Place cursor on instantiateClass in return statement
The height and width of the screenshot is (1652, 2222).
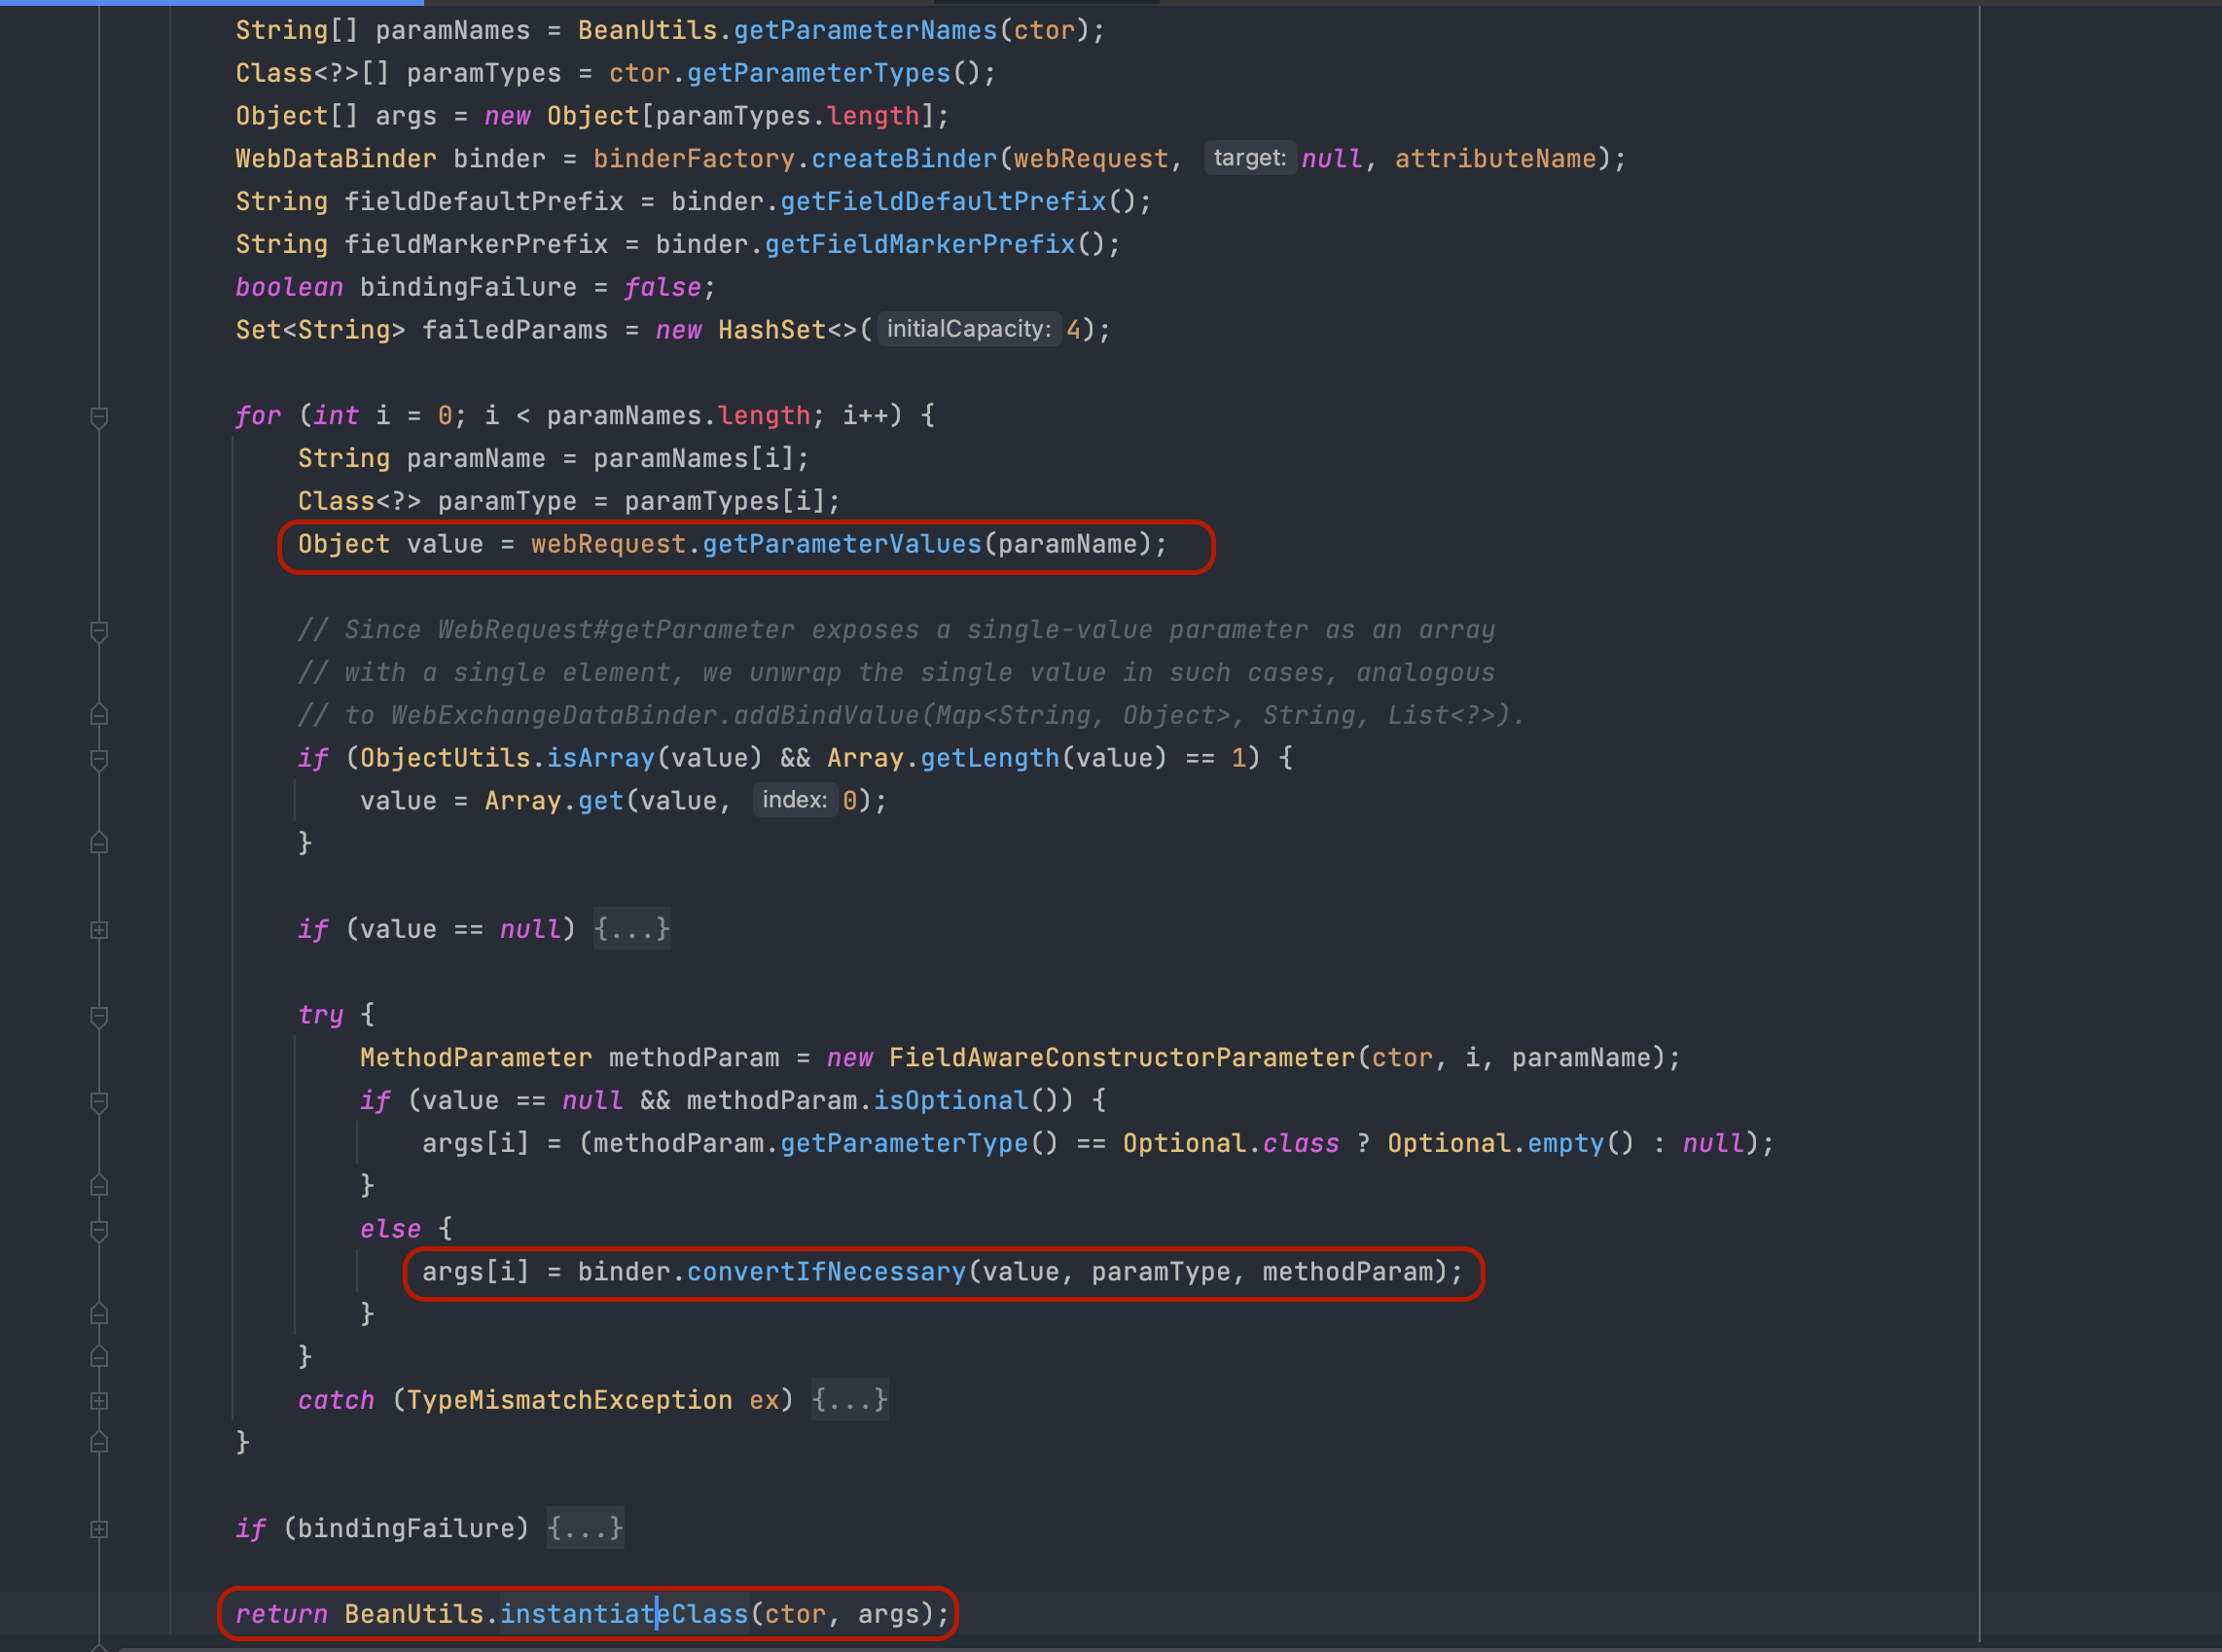point(623,1614)
